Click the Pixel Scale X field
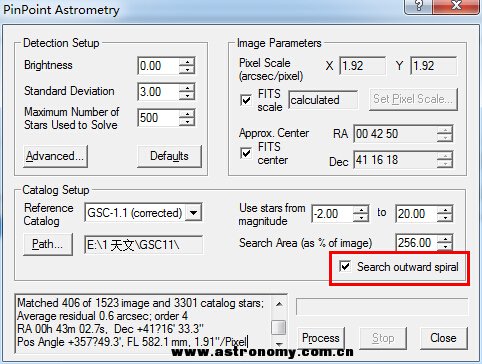 click(363, 66)
